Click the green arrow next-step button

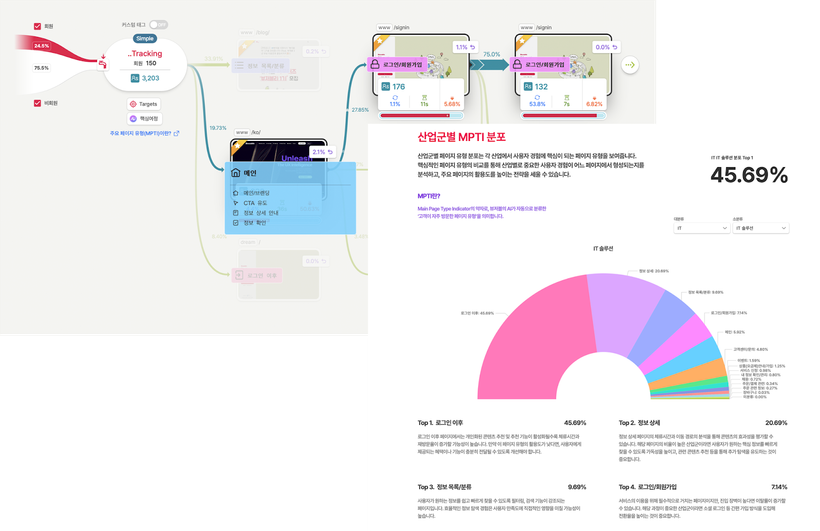pyautogui.click(x=629, y=64)
